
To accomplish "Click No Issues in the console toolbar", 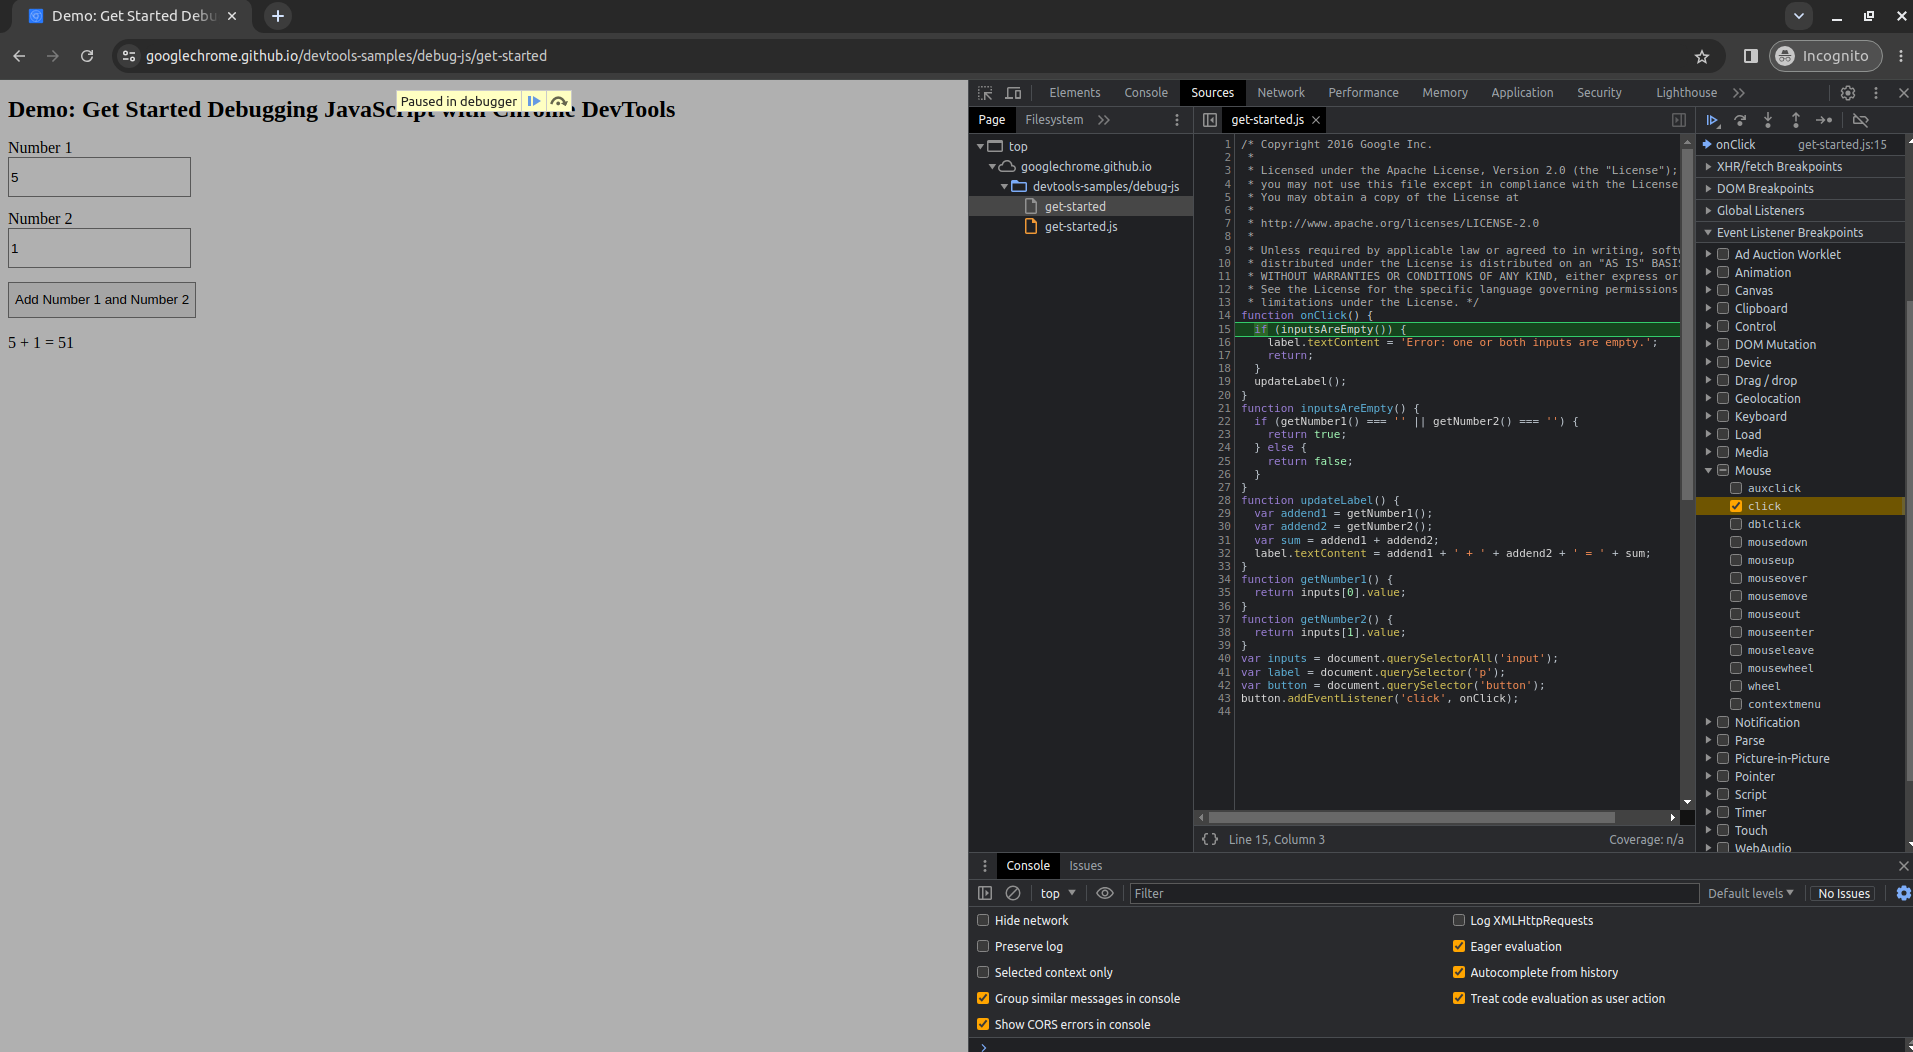I will point(1843,893).
